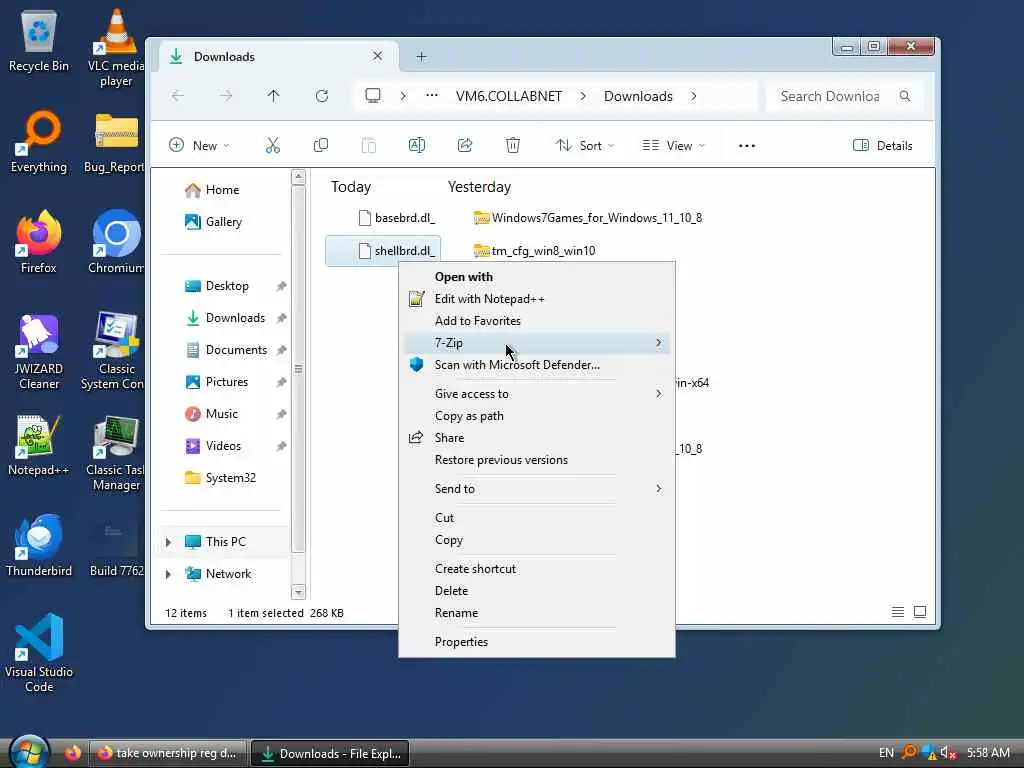Select tm_cfg_win8_win10 folder
The width and height of the screenshot is (1024, 768).
[x=534, y=251]
